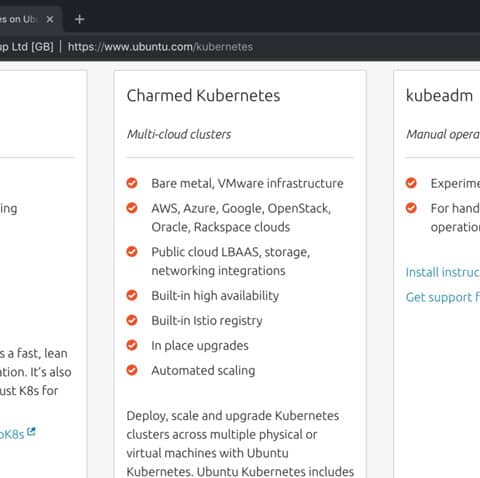Click check icon beside 'Built-in Istio registry'
Image resolution: width=480 pixels, height=478 pixels.
tap(132, 320)
